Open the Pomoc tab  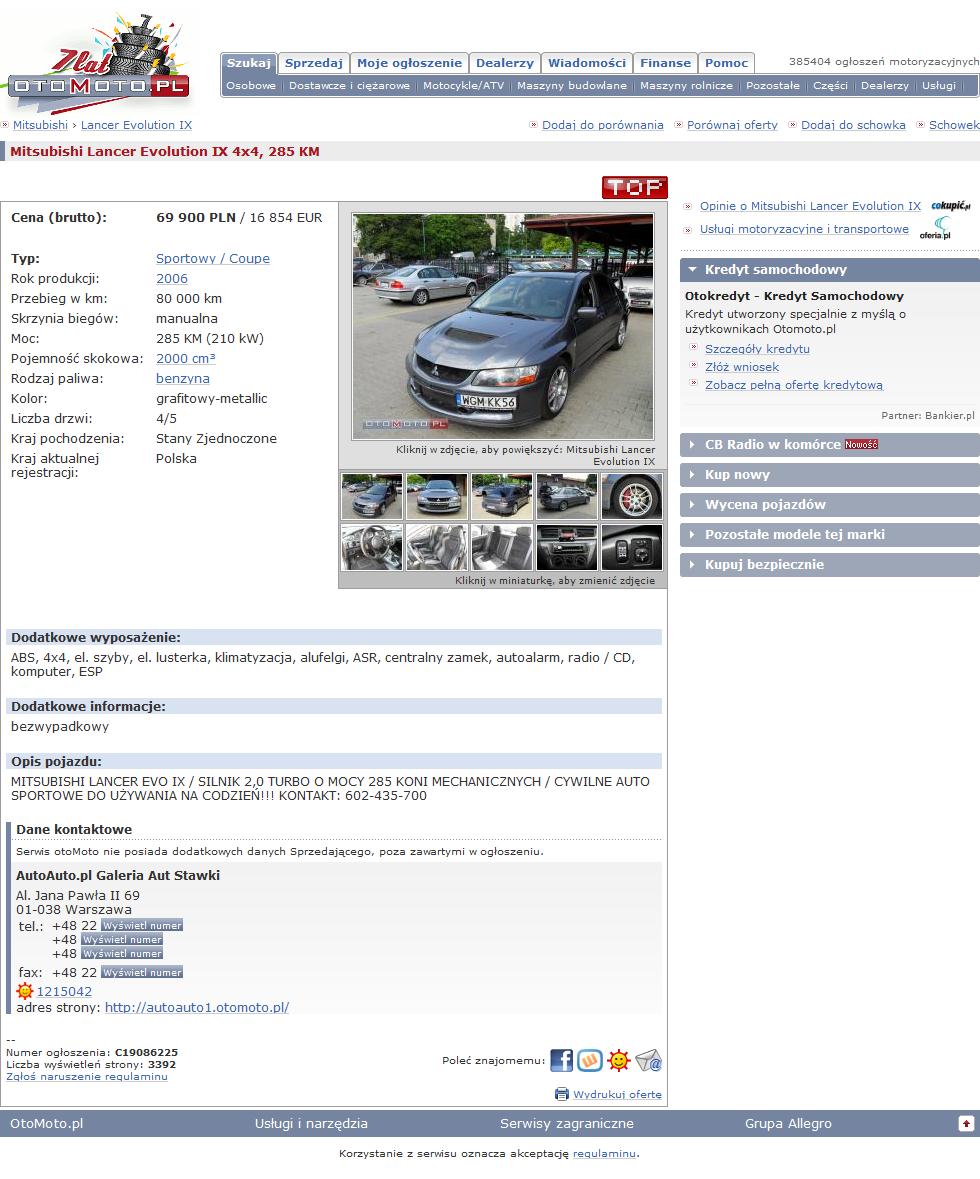click(727, 63)
